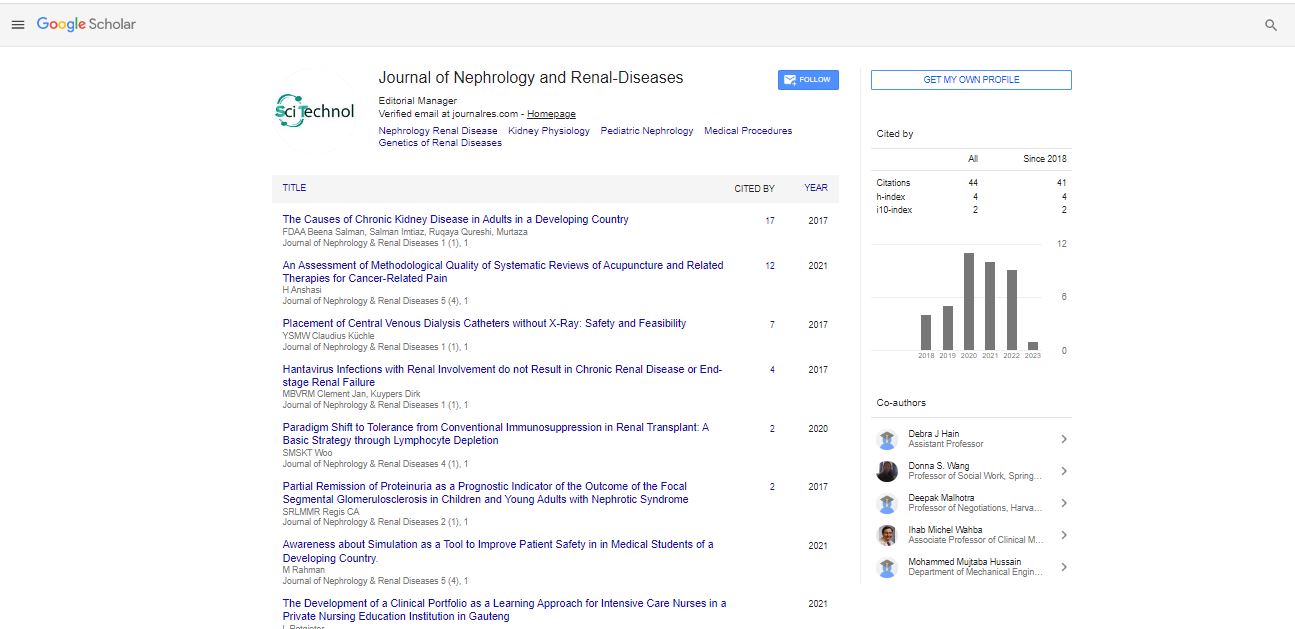Click the h-index label in Cited by table

point(891,197)
